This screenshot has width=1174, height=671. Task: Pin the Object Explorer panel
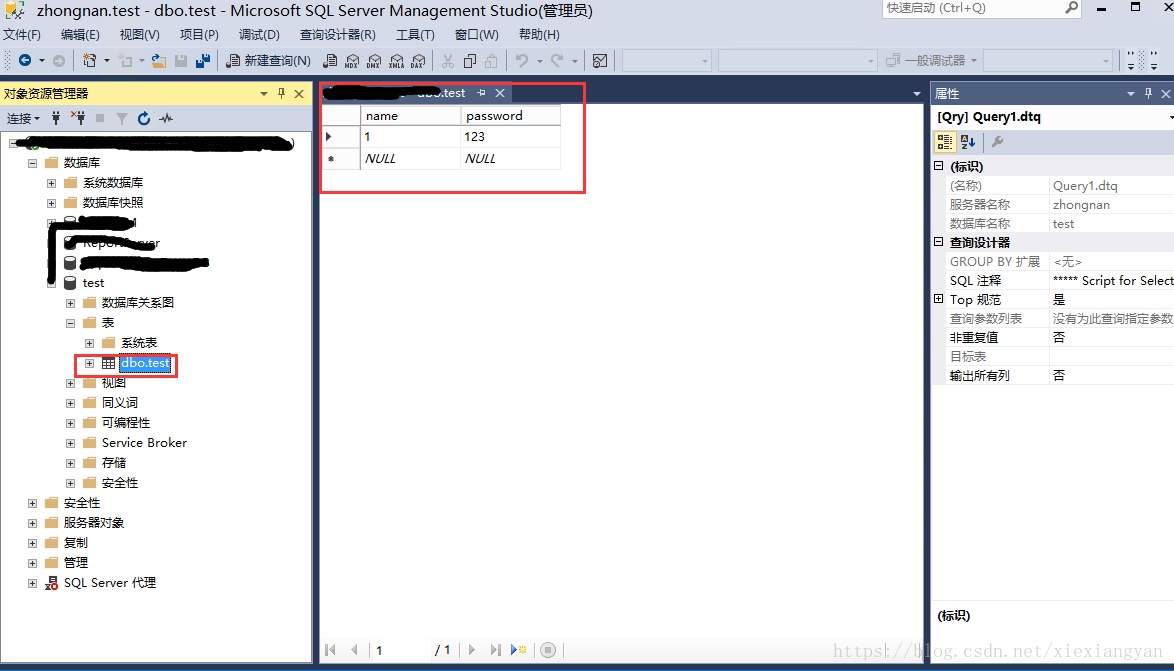[282, 92]
